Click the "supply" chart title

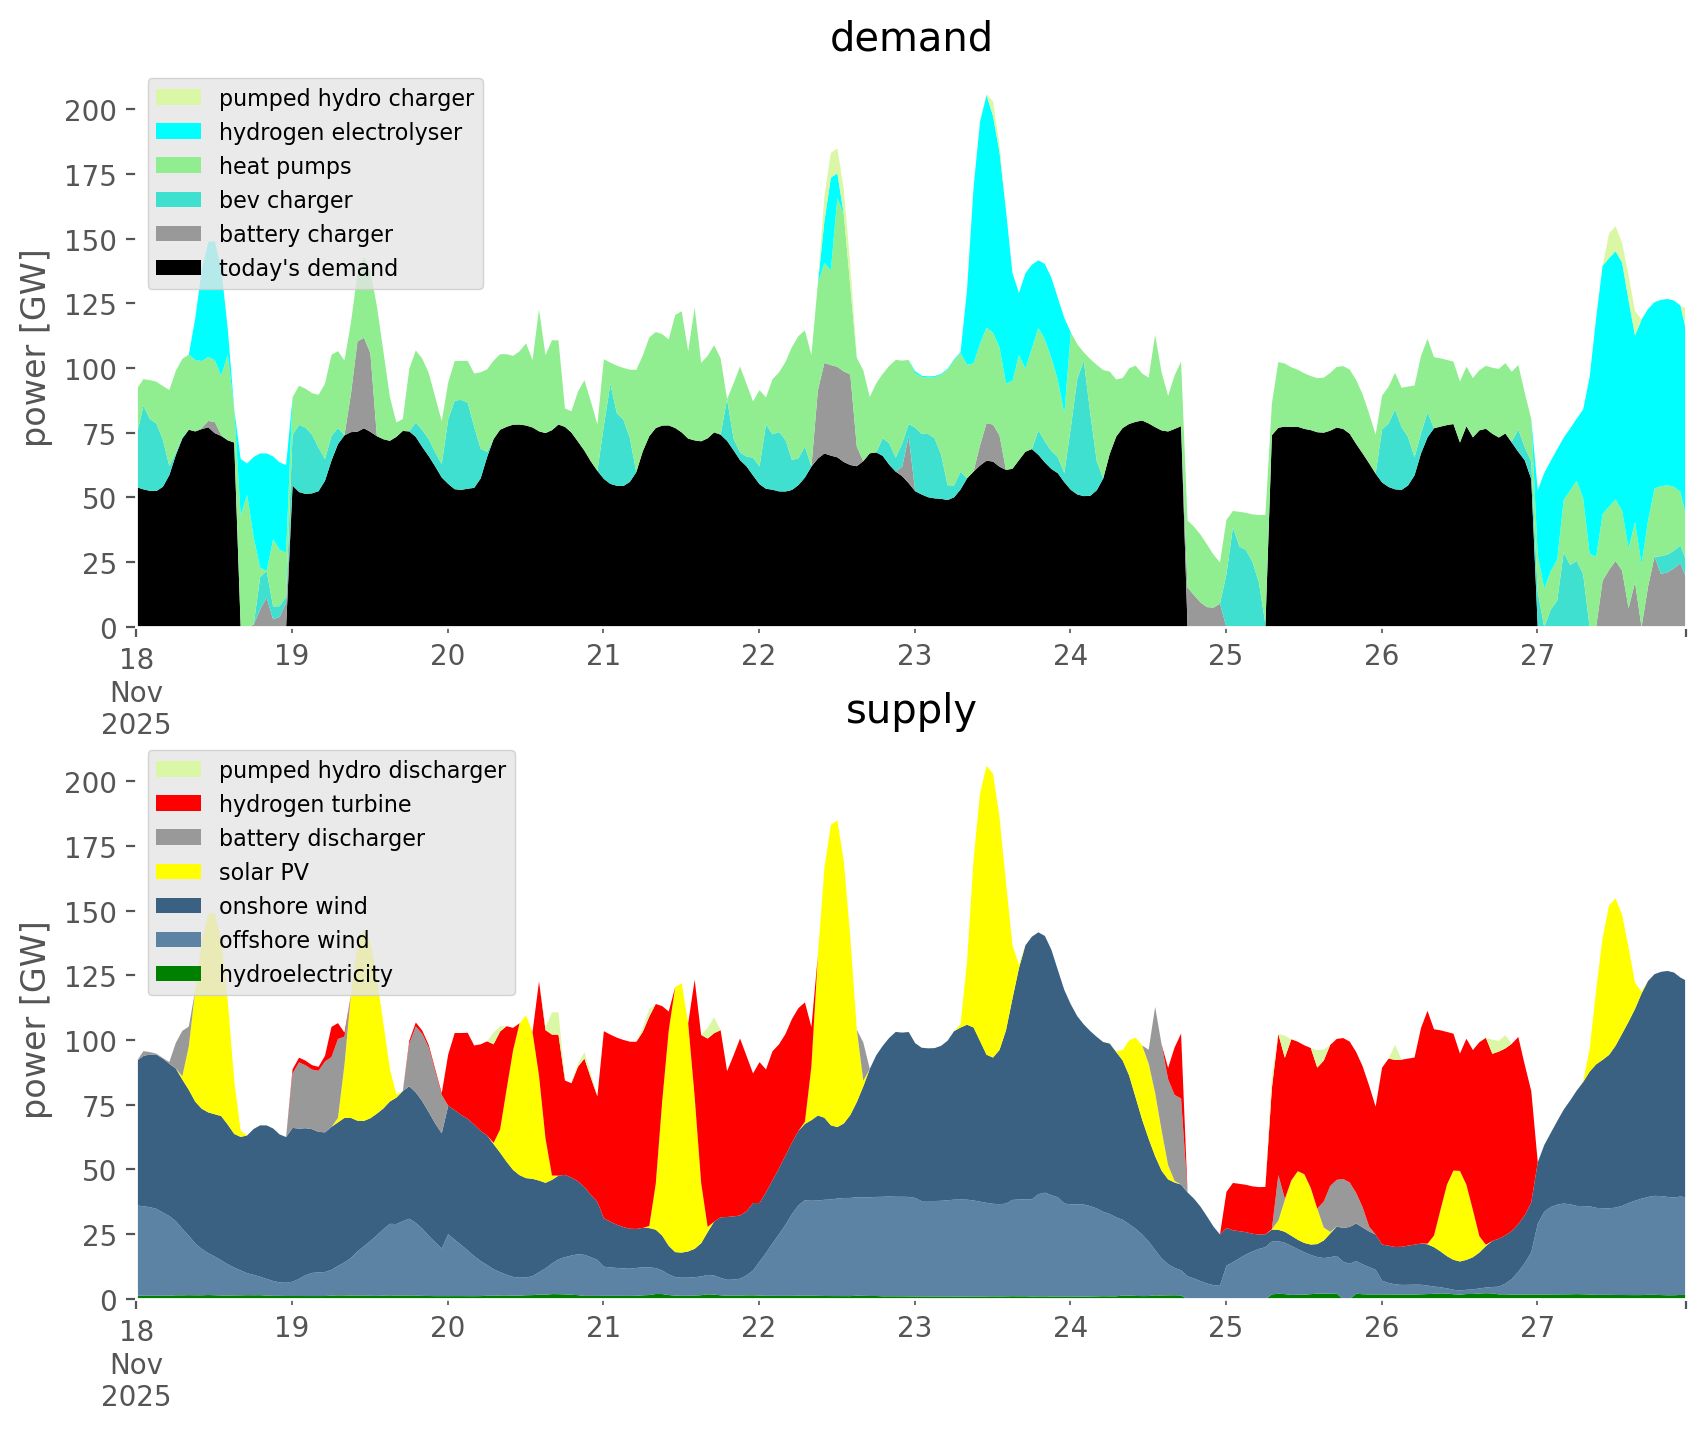tap(910, 710)
